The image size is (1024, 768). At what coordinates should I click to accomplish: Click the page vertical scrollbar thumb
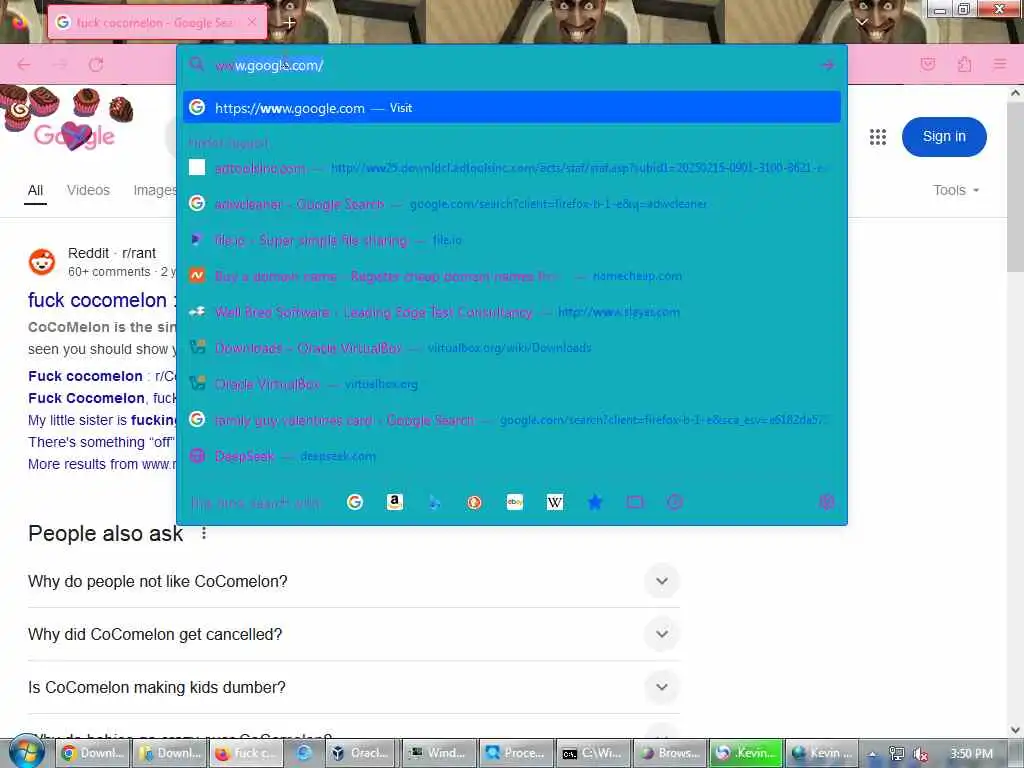coord(1015,189)
